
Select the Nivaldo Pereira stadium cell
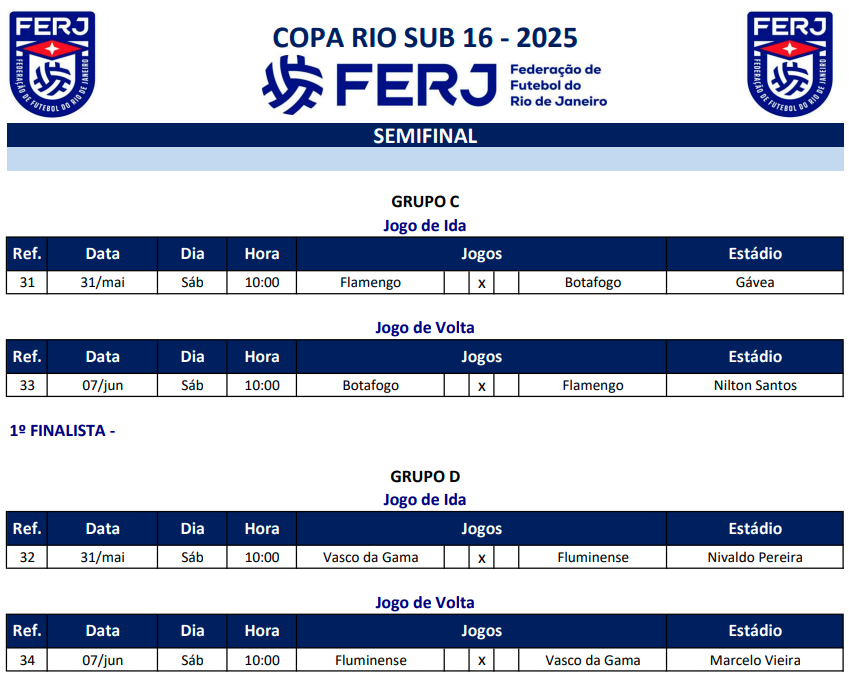pos(755,557)
